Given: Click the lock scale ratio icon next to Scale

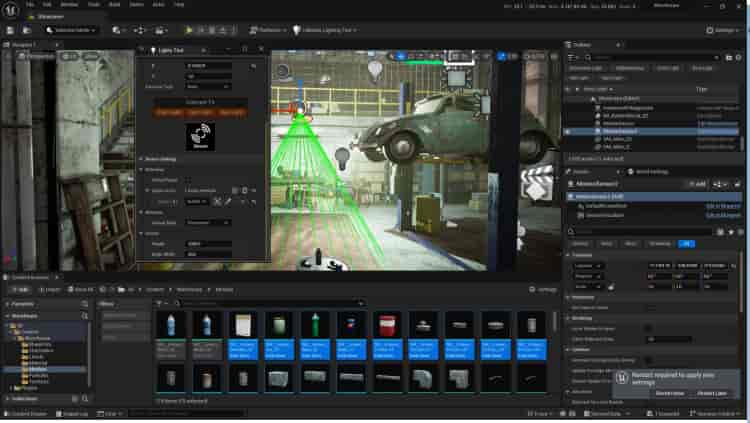Looking at the screenshot, I should [x=611, y=287].
